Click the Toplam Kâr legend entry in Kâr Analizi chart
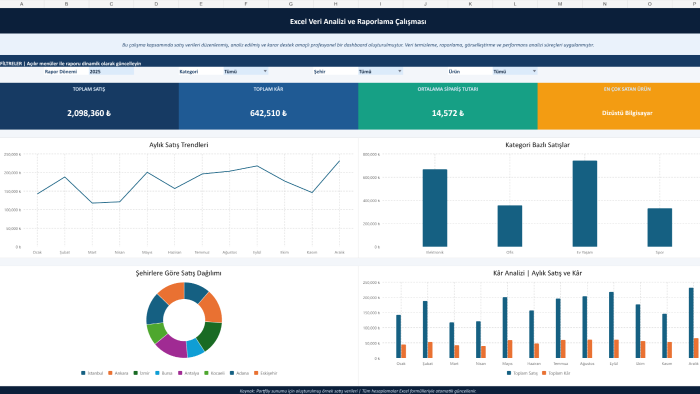The width and height of the screenshot is (700, 394). (556, 373)
